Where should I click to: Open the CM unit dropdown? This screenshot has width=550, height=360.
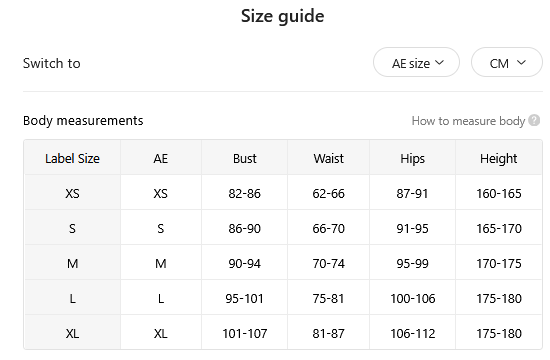(x=507, y=62)
